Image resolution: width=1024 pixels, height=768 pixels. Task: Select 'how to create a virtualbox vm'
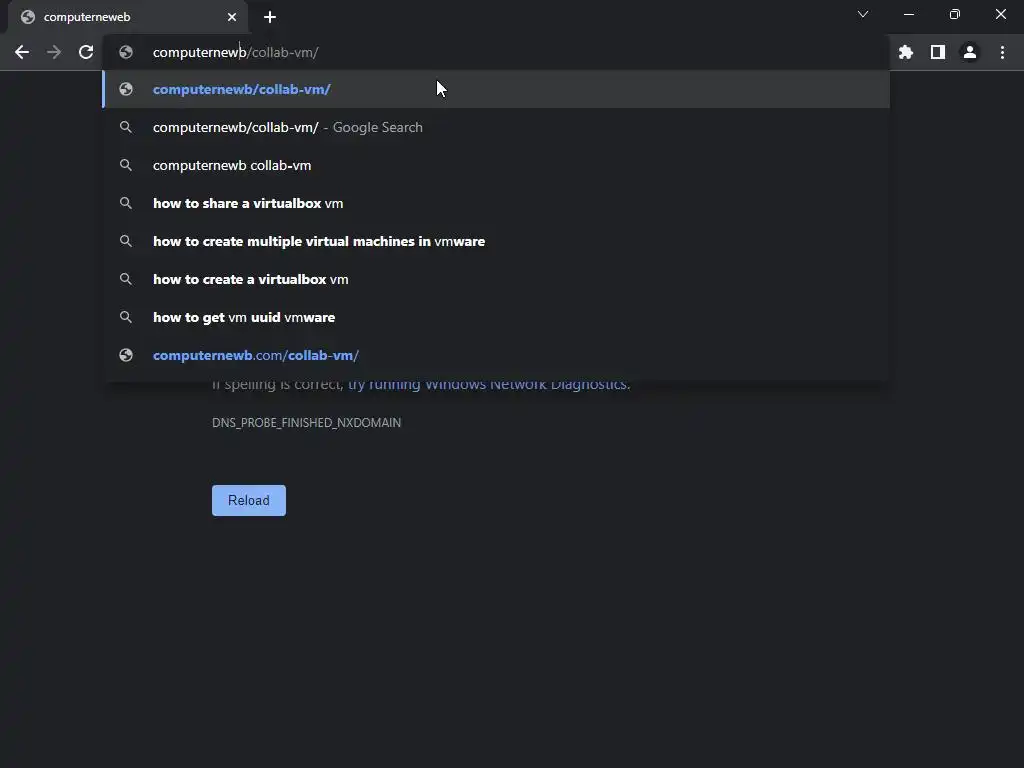496,279
